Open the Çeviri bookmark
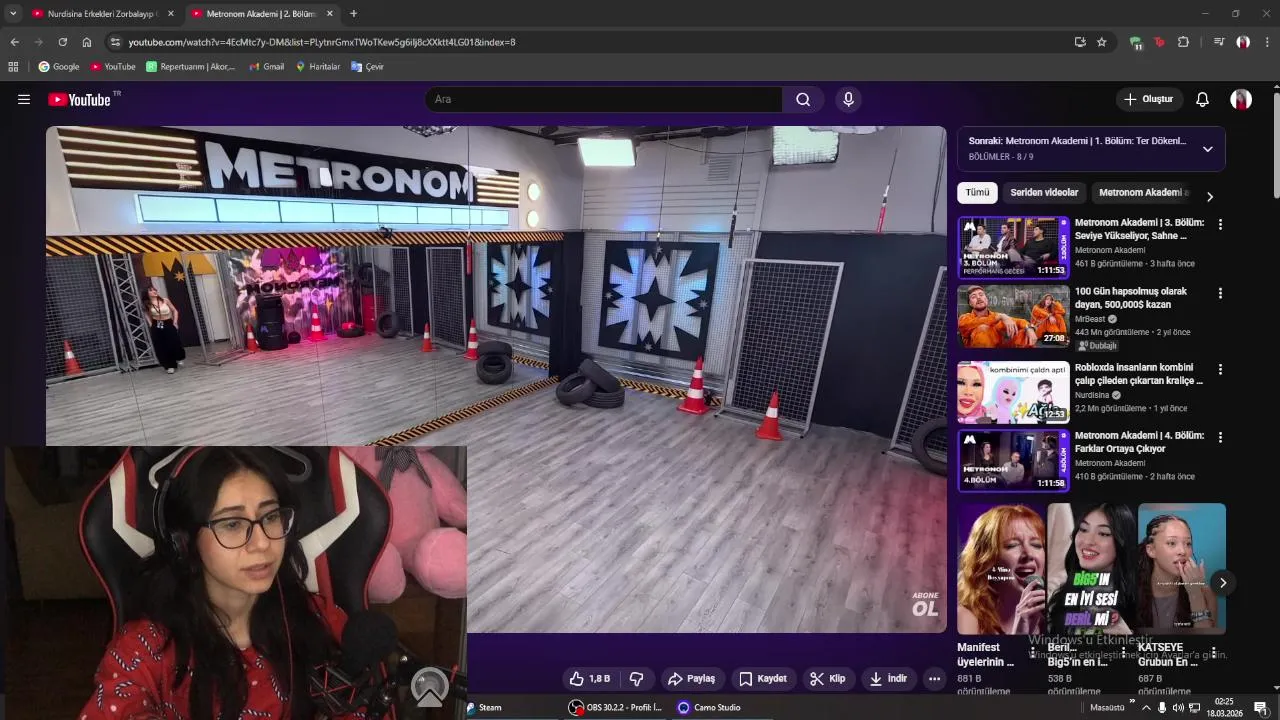Image resolution: width=1280 pixels, height=720 pixels. pos(367,67)
